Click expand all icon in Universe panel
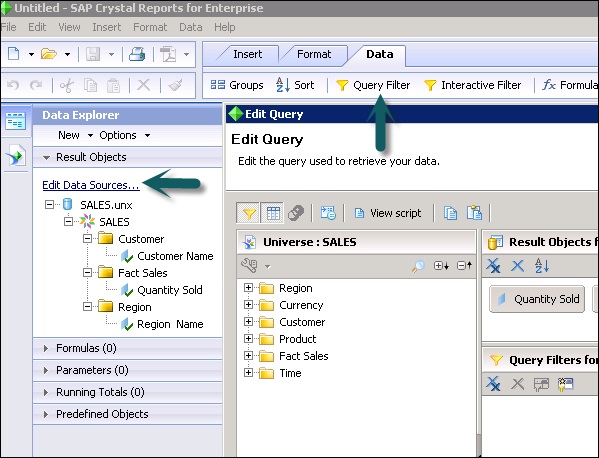Image resolution: width=599 pixels, height=458 pixels. 441,265
